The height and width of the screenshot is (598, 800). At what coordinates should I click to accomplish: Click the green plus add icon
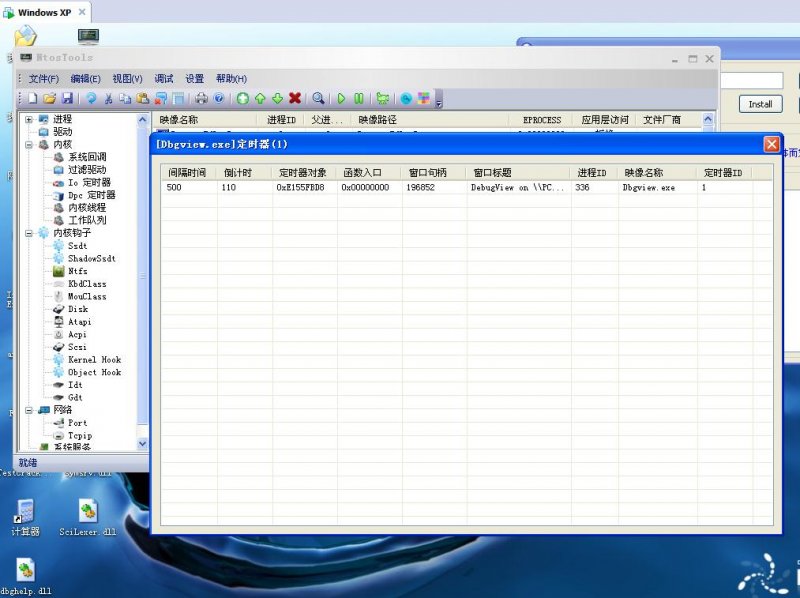(x=243, y=98)
